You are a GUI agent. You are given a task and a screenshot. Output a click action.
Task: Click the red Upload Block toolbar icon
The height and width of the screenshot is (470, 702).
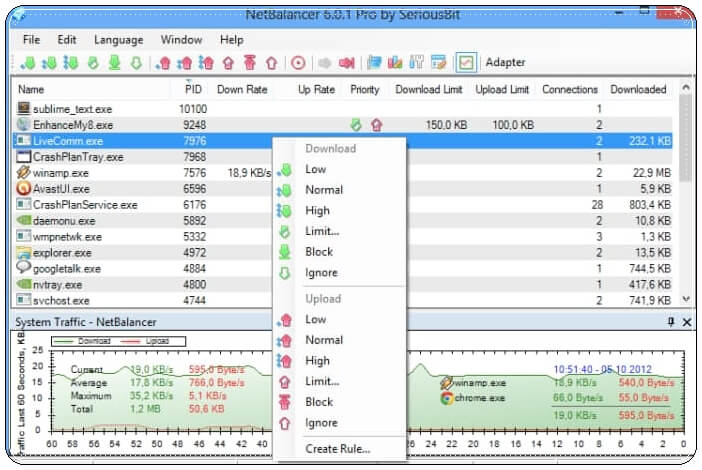click(x=250, y=63)
